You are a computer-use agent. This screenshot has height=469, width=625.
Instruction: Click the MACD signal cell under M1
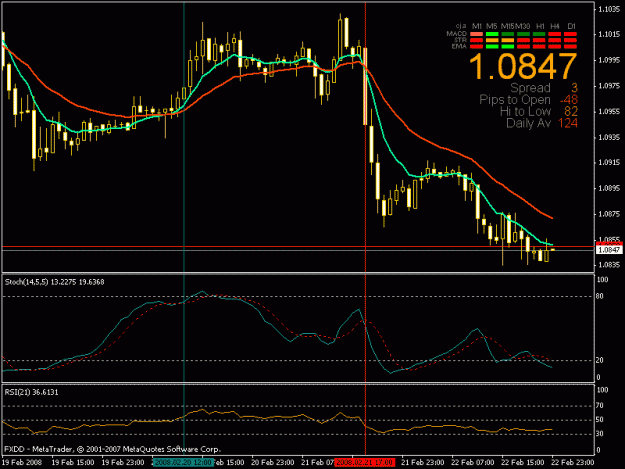pyautogui.click(x=476, y=34)
